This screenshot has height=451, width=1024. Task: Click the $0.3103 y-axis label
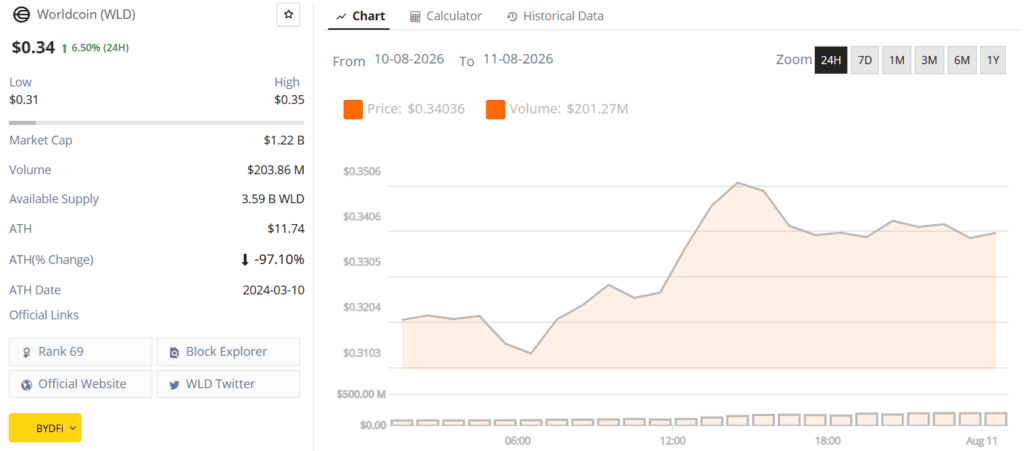362,353
